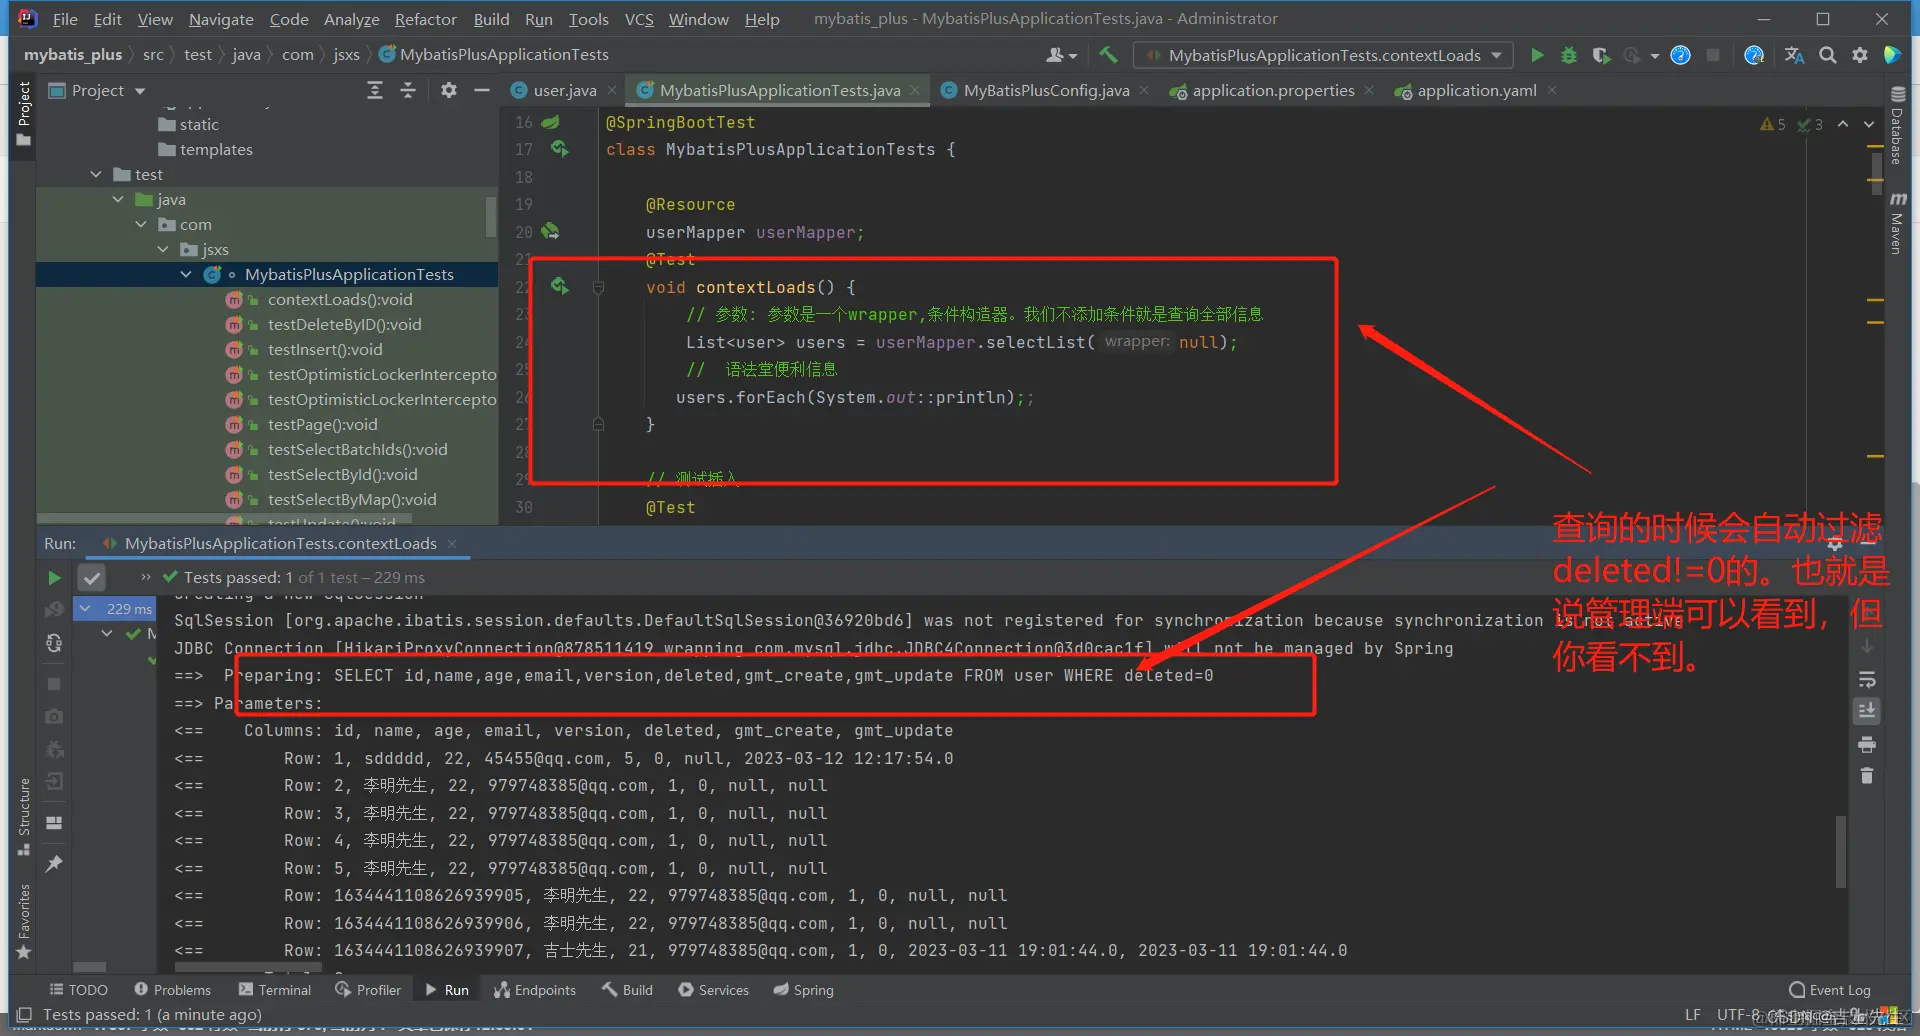Hide the Project tool window
The width and height of the screenshot is (1920, 1036).
[x=482, y=91]
